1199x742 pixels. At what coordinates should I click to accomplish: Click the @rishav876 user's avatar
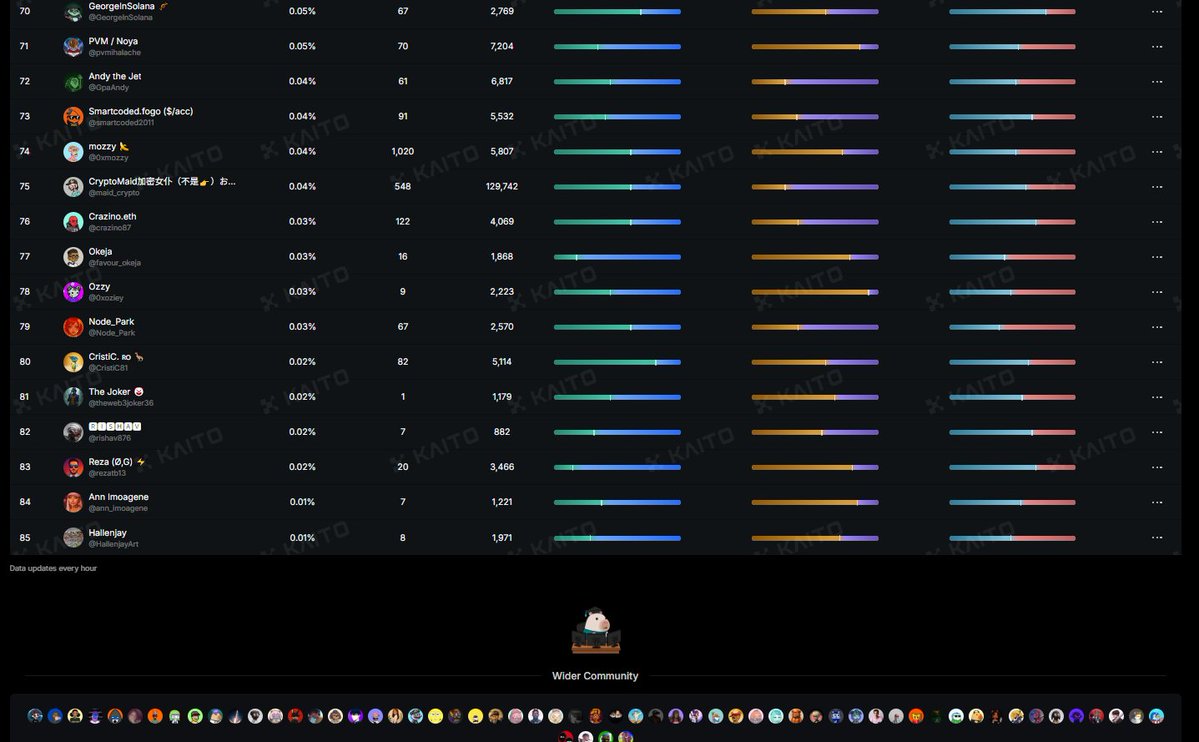point(73,432)
